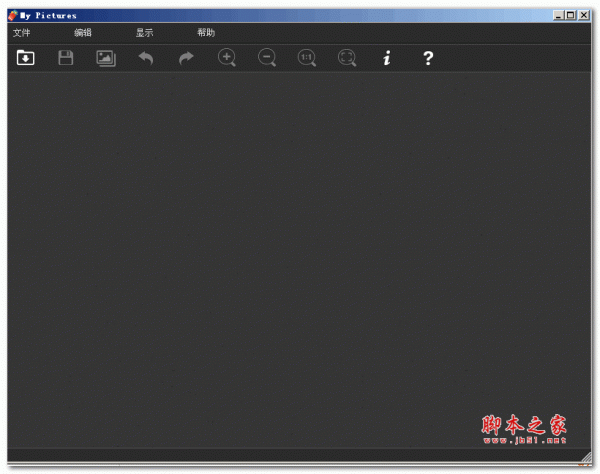Open the 文件 menu
Viewport: 600px width, 474px height.
(21, 33)
